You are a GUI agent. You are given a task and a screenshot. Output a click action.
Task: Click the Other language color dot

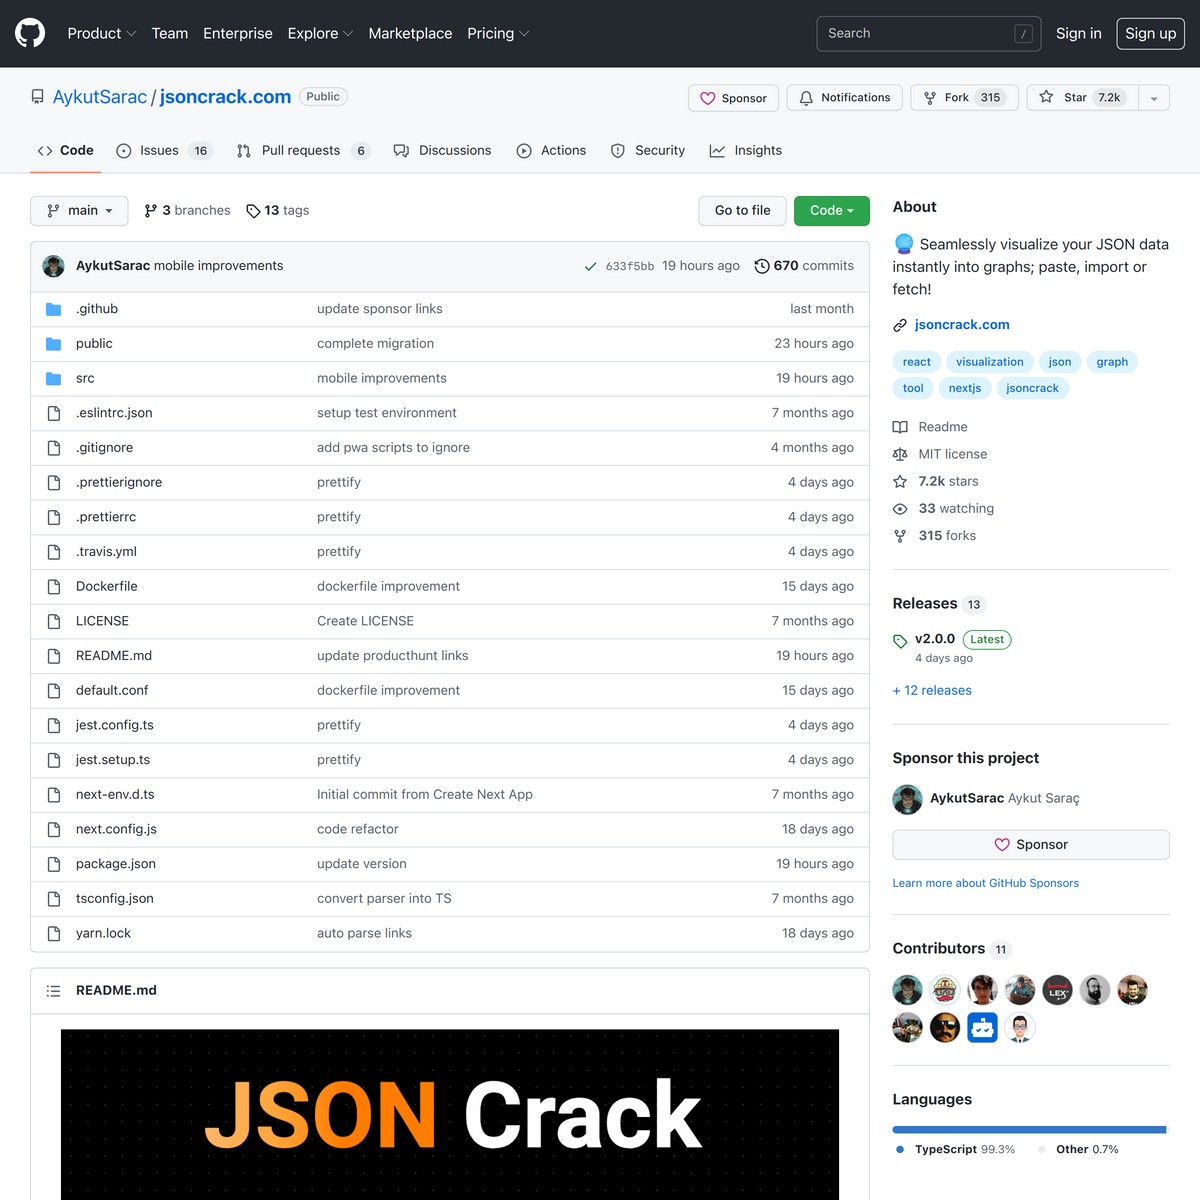point(1042,1150)
